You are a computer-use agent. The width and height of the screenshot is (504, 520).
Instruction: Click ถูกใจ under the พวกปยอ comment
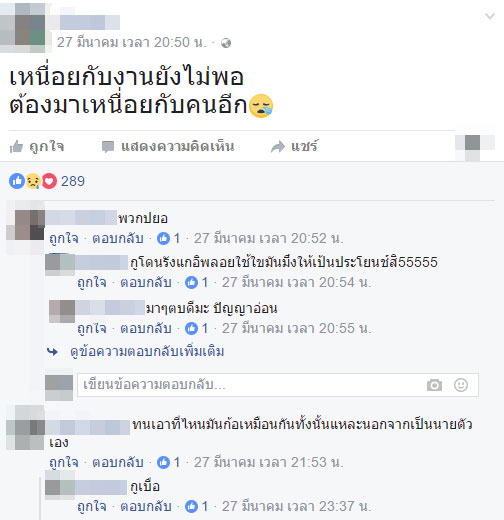click(x=64, y=239)
